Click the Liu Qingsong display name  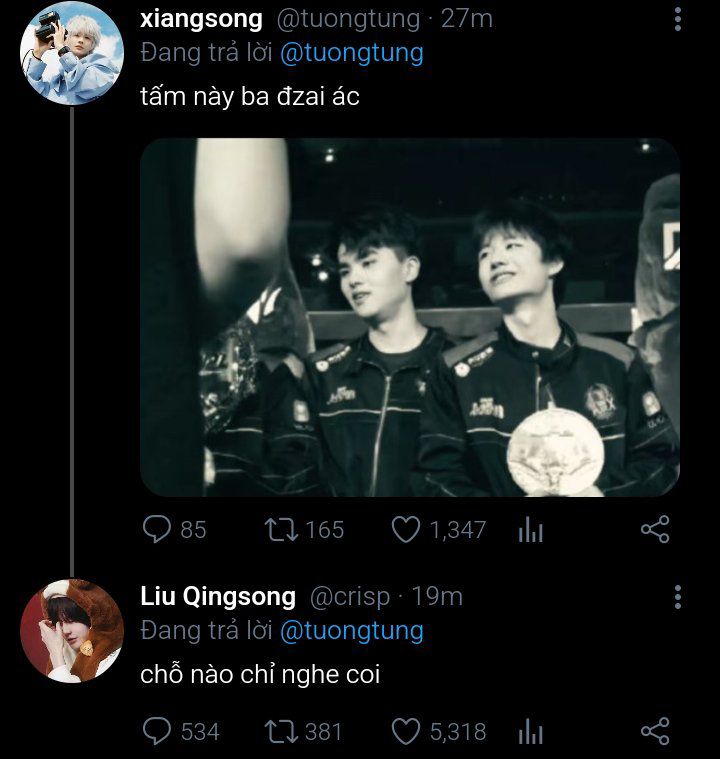[x=218, y=597]
